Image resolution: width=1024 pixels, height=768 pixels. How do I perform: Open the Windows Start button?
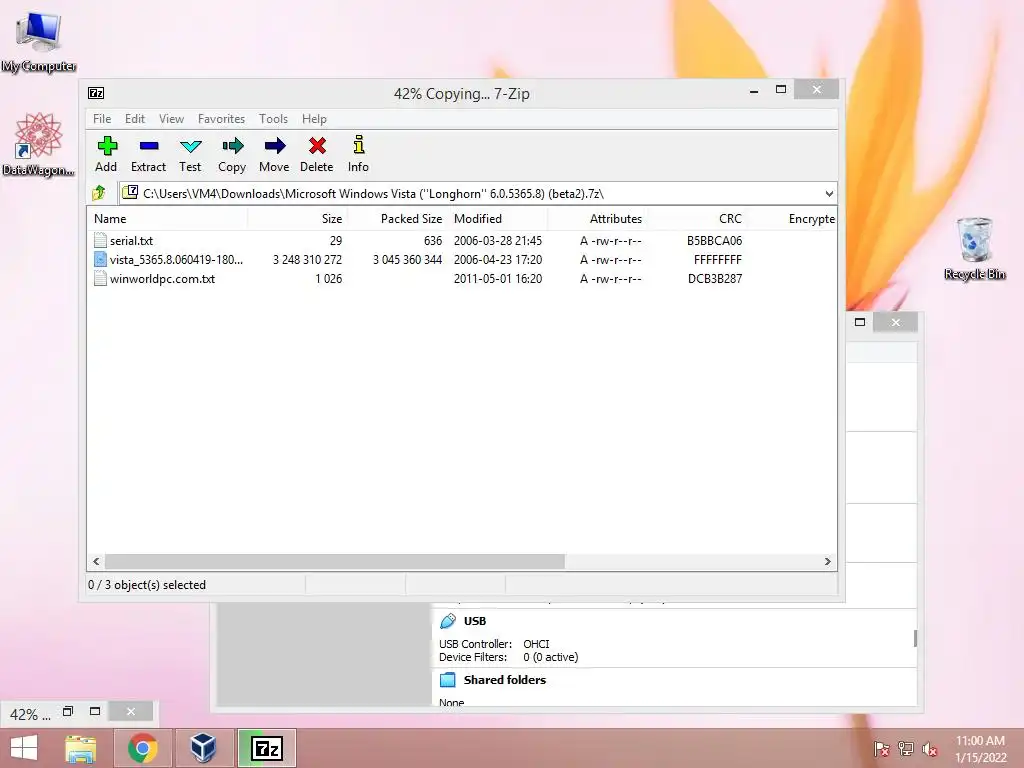[24, 748]
